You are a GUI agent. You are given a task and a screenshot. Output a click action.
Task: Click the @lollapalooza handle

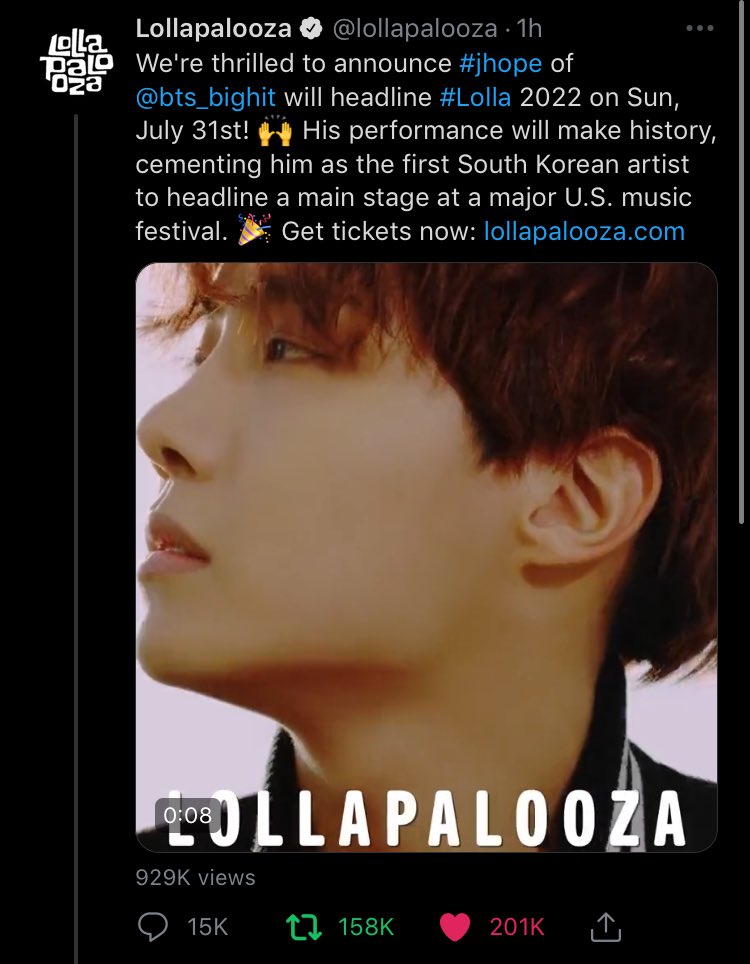coord(415,28)
